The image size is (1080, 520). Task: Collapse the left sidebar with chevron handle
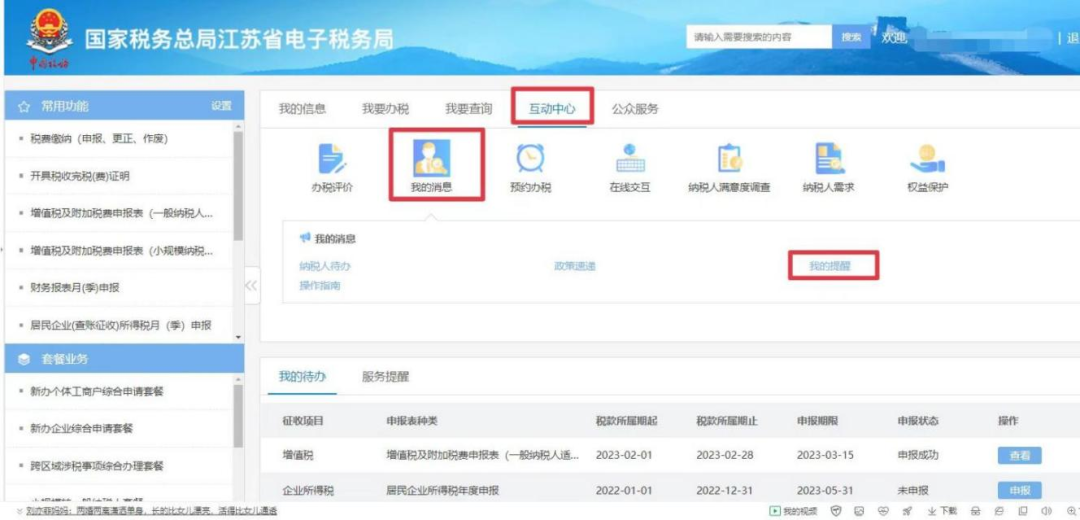pyautogui.click(x=251, y=286)
